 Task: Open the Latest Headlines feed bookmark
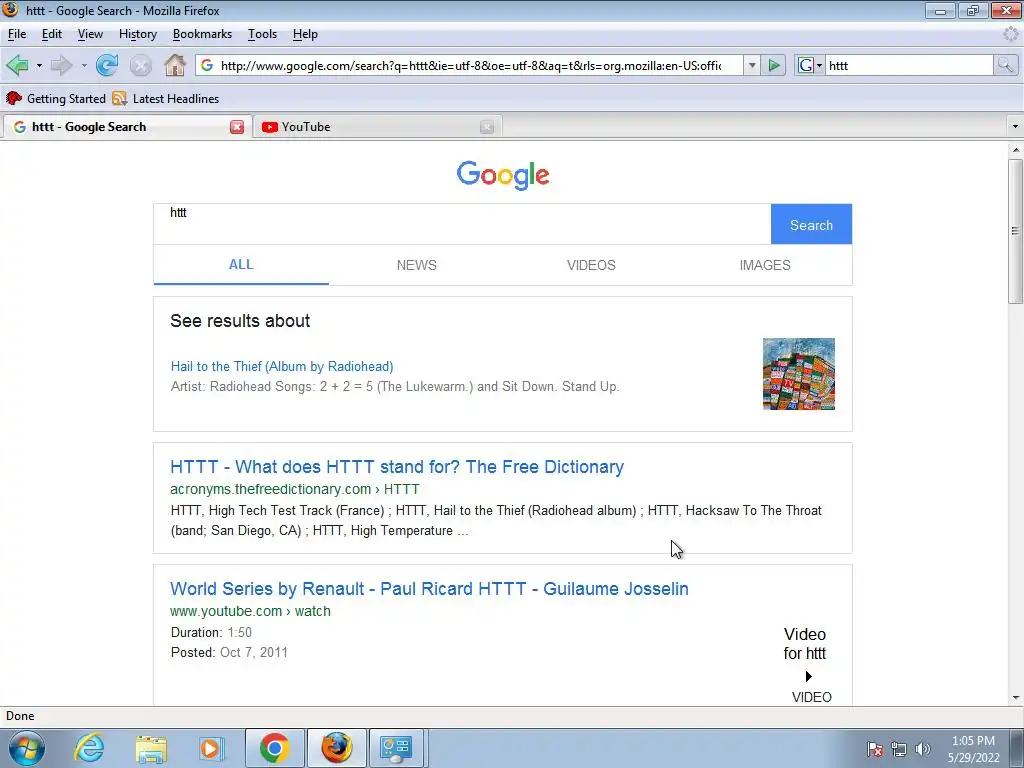tap(166, 99)
